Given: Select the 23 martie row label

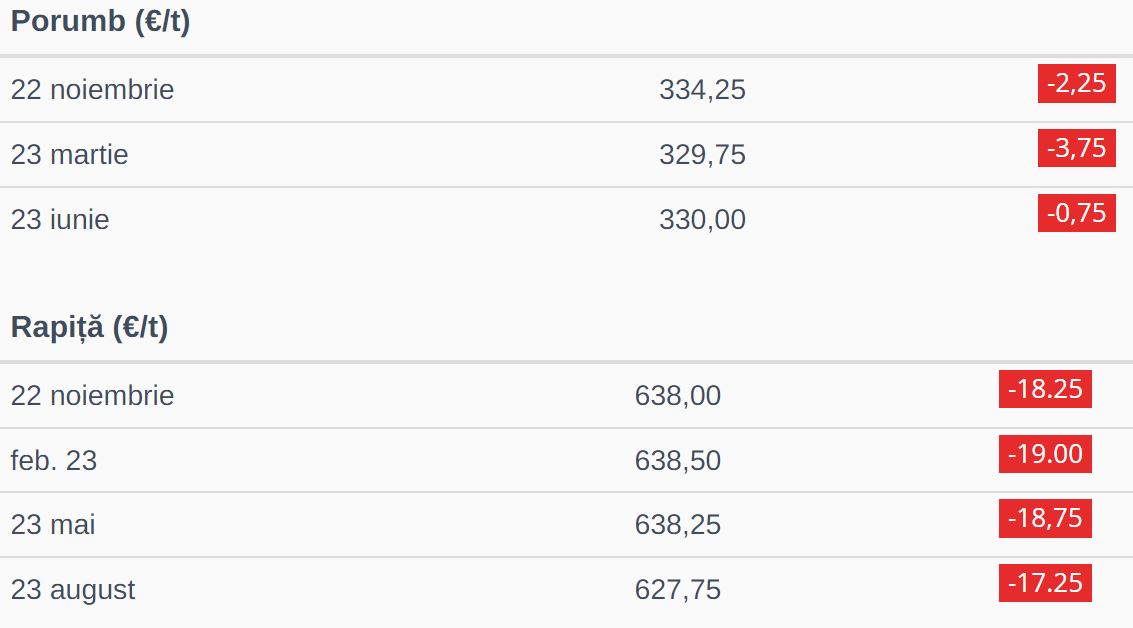Looking at the screenshot, I should coord(70,155).
